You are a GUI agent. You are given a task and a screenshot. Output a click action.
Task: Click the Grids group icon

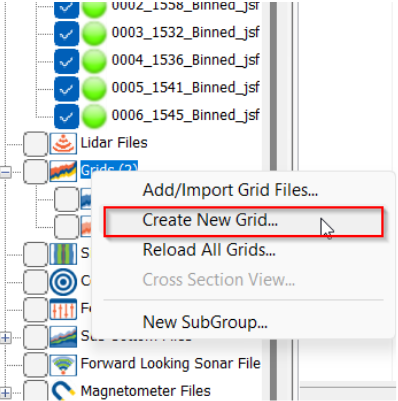point(63,171)
